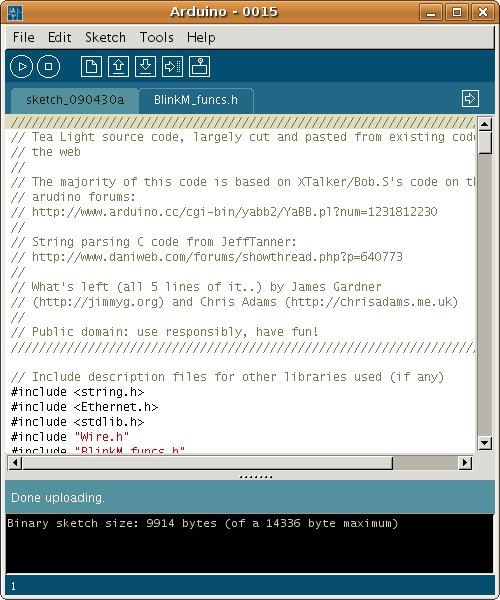The height and width of the screenshot is (600, 500).
Task: Click the Verify/Compile play button
Action: (x=21, y=67)
